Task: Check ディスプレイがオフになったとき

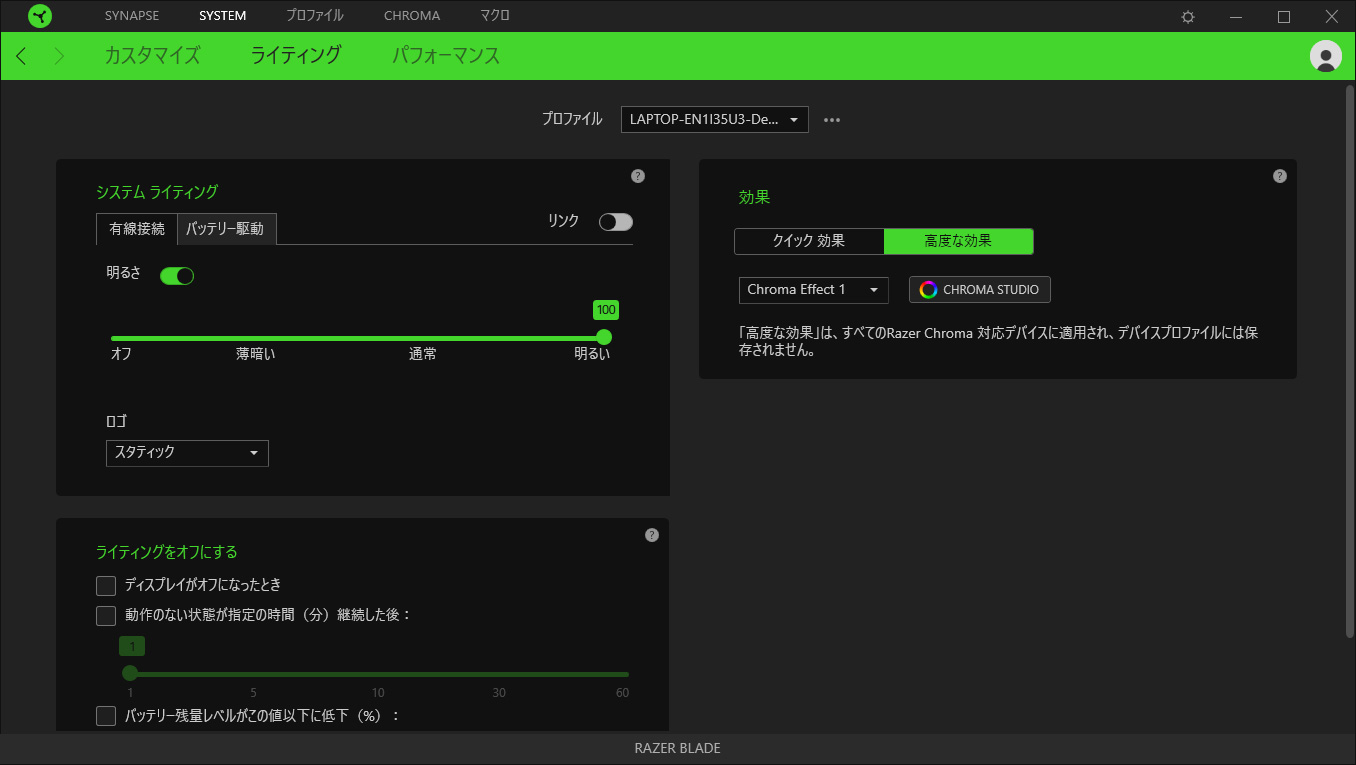Action: [x=106, y=585]
